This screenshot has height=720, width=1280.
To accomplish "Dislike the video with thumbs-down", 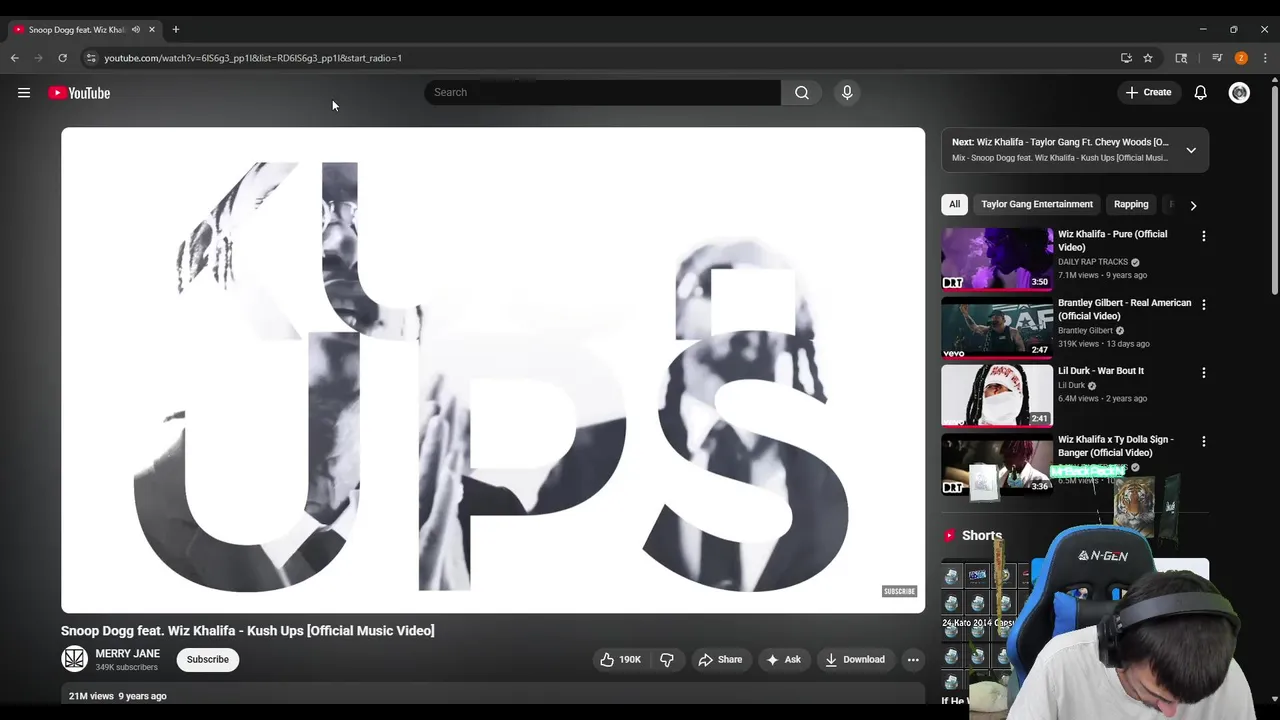I will (x=667, y=660).
